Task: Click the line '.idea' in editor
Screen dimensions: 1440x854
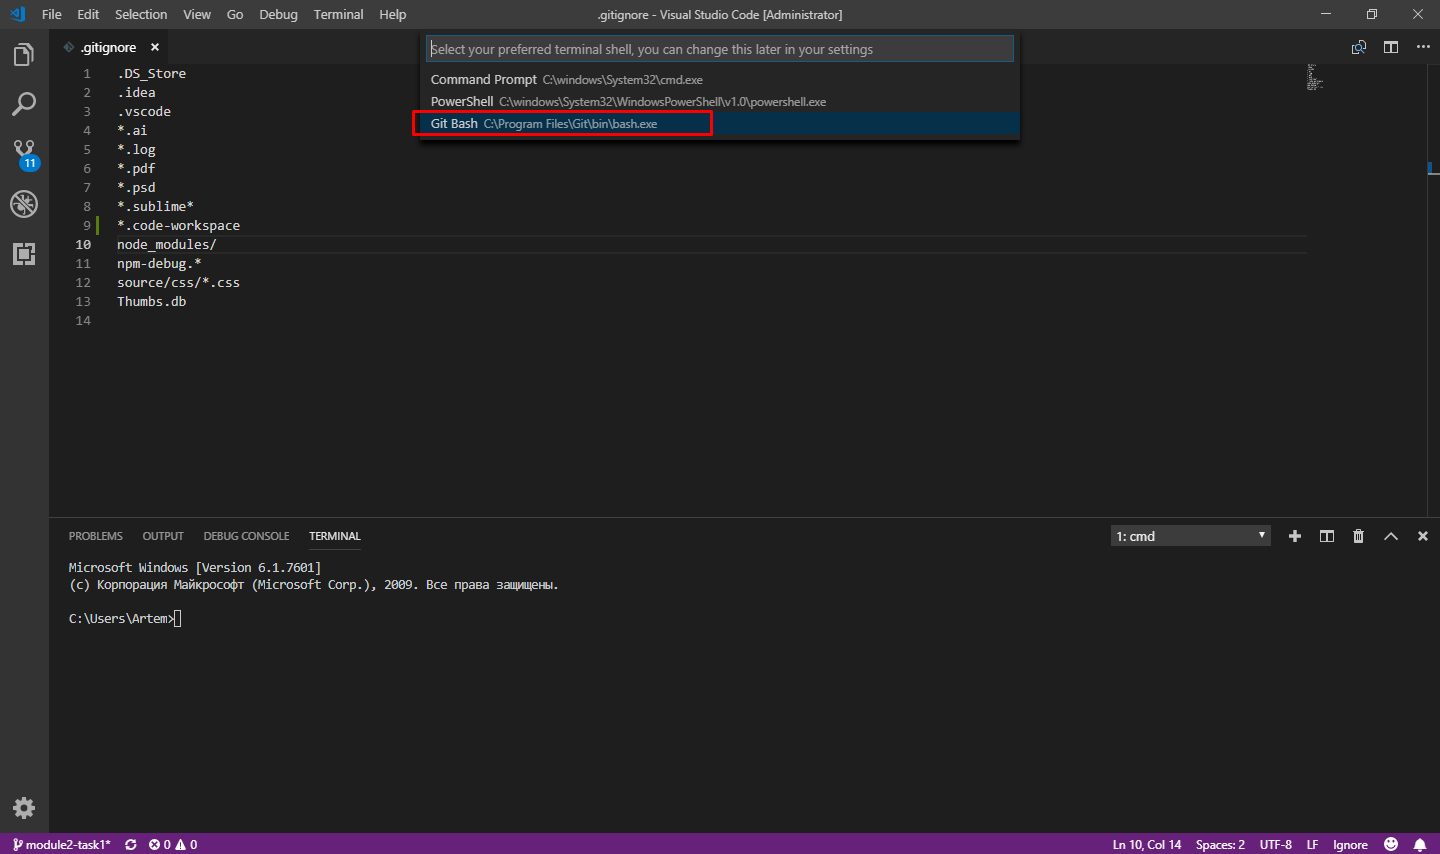Action: [136, 92]
